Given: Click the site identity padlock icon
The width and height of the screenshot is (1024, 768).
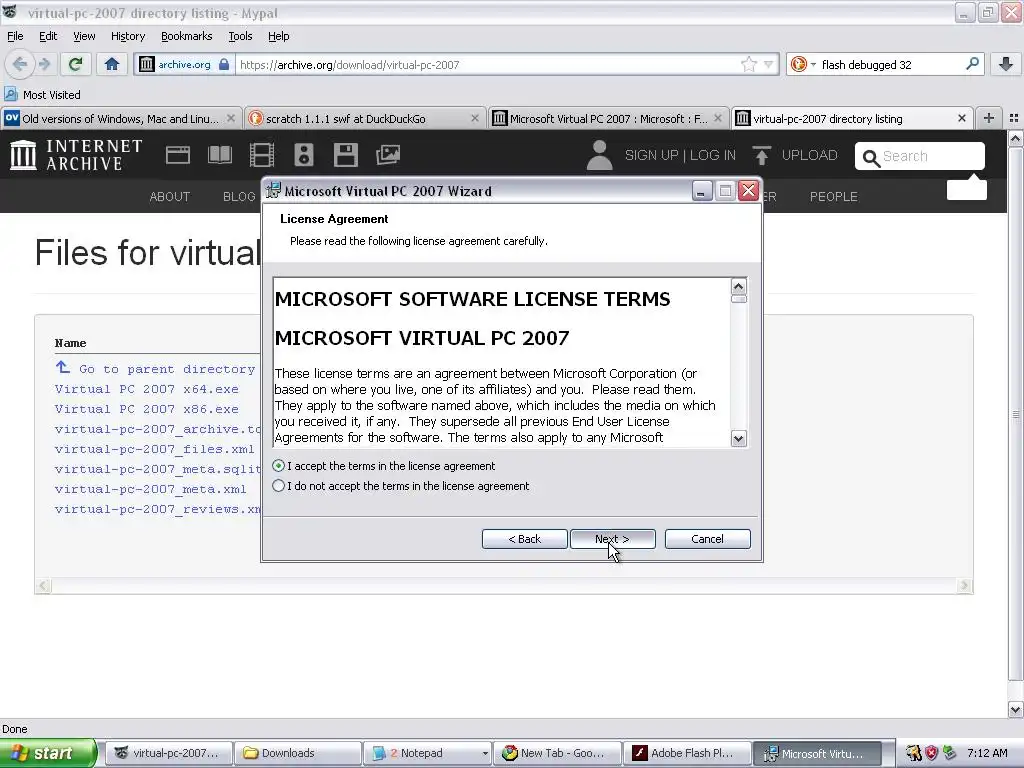Looking at the screenshot, I should click(224, 64).
